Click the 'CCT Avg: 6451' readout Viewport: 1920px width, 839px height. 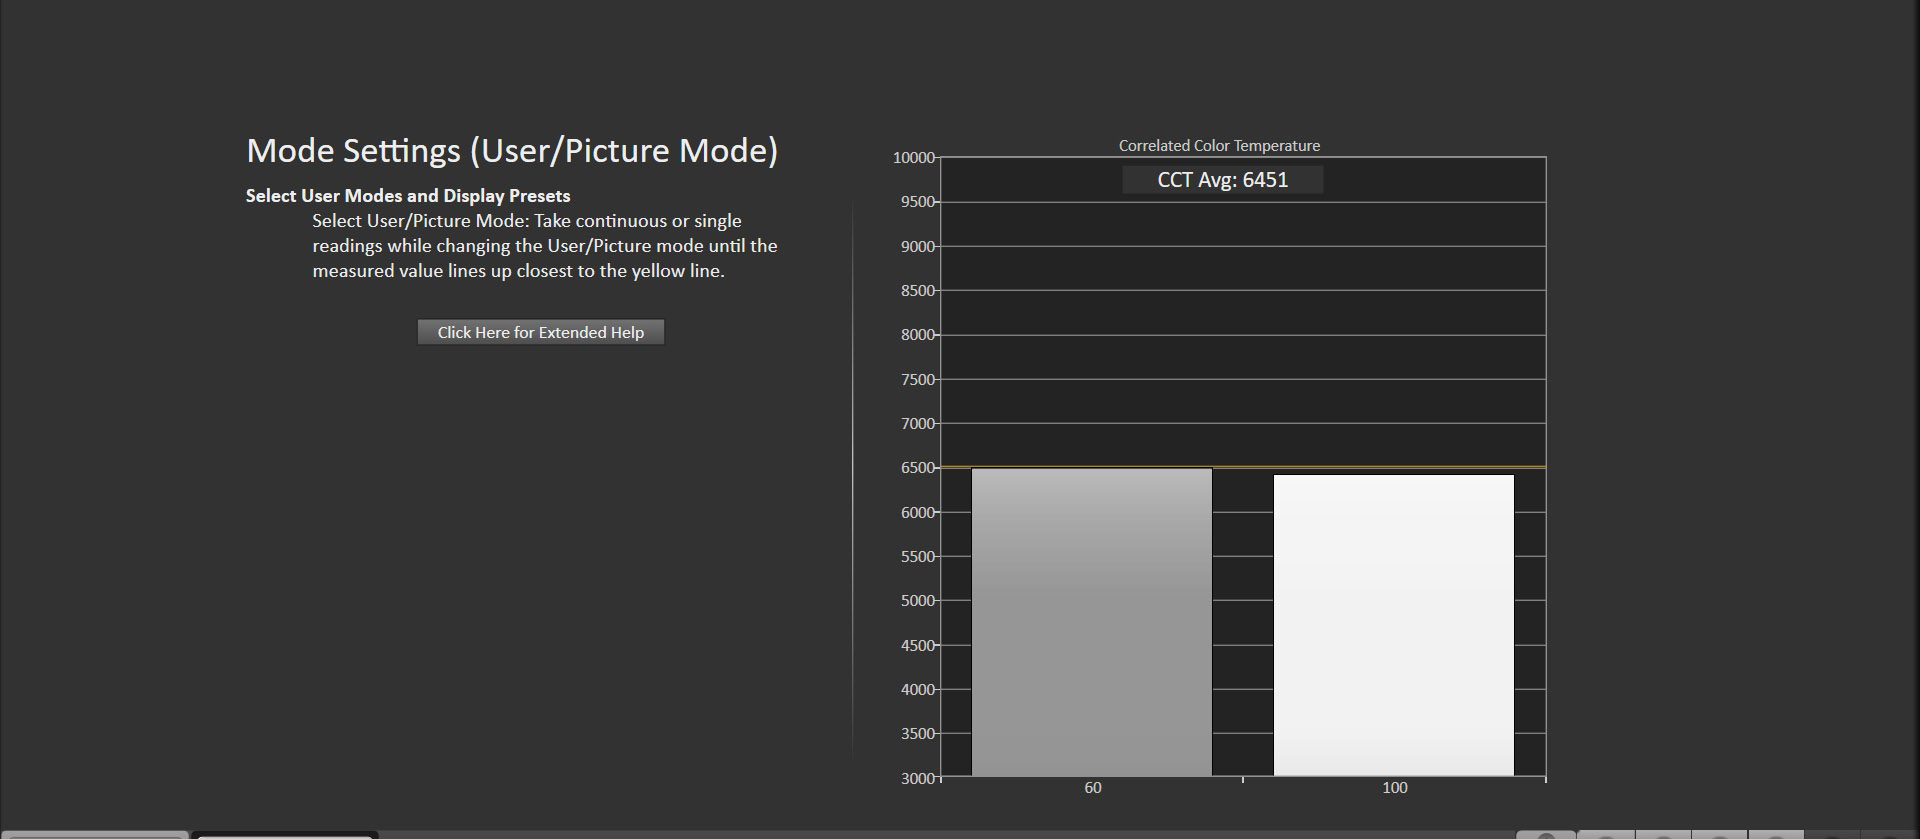point(1222,180)
